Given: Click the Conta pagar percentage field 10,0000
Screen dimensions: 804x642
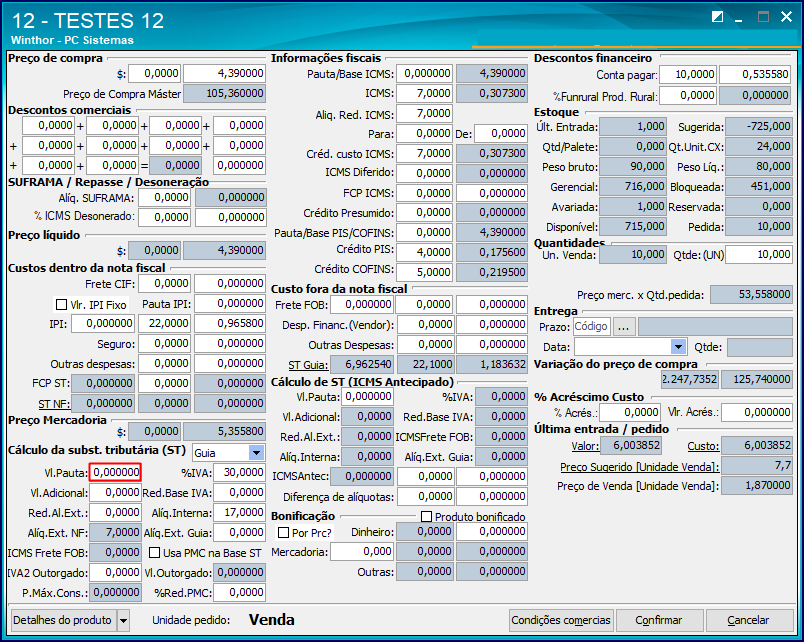Looking at the screenshot, I should [688, 74].
